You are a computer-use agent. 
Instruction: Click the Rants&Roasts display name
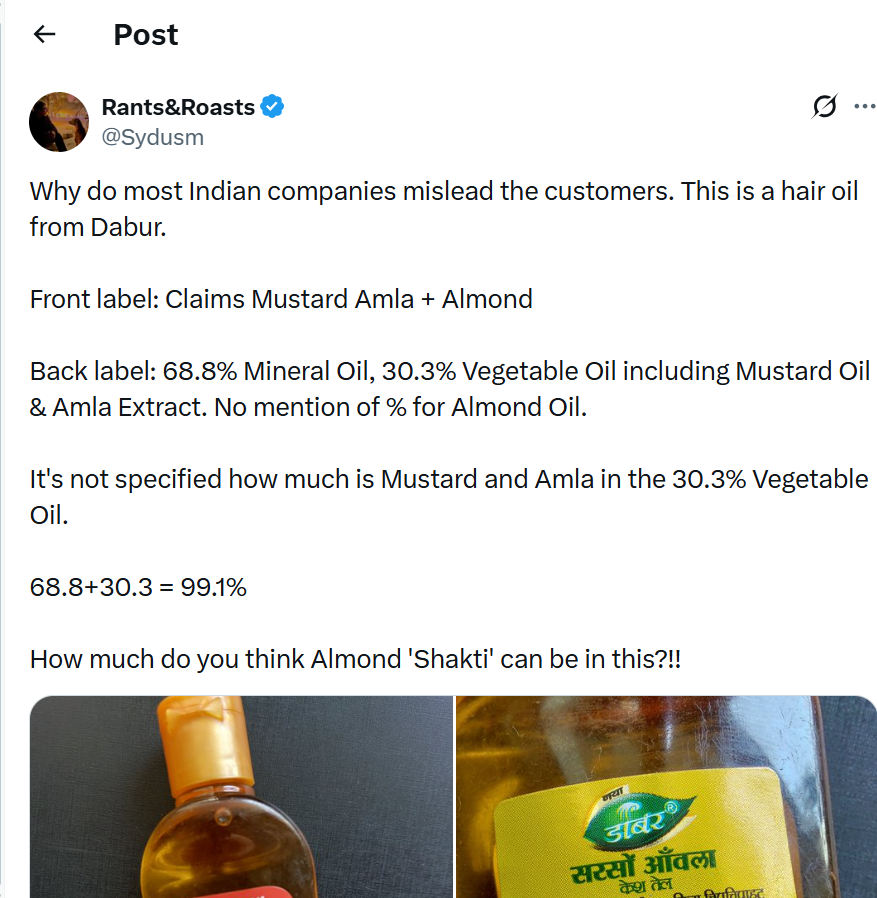pyautogui.click(x=178, y=106)
